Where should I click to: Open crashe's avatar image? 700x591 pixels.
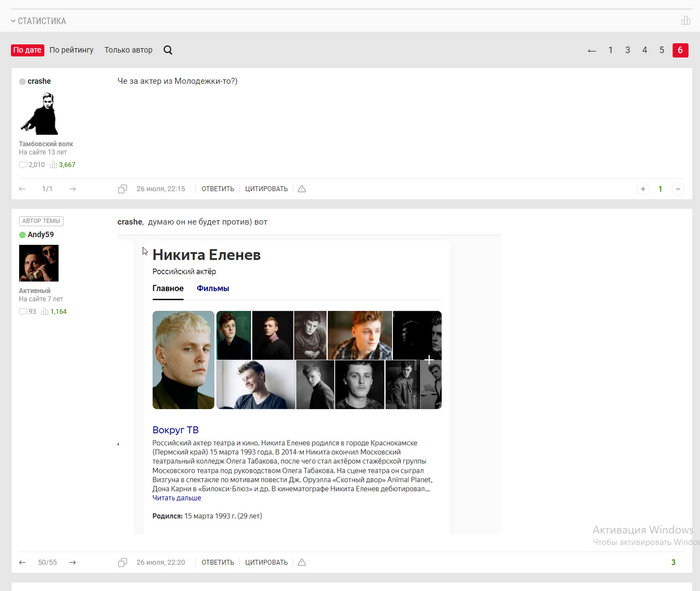tap(39, 113)
